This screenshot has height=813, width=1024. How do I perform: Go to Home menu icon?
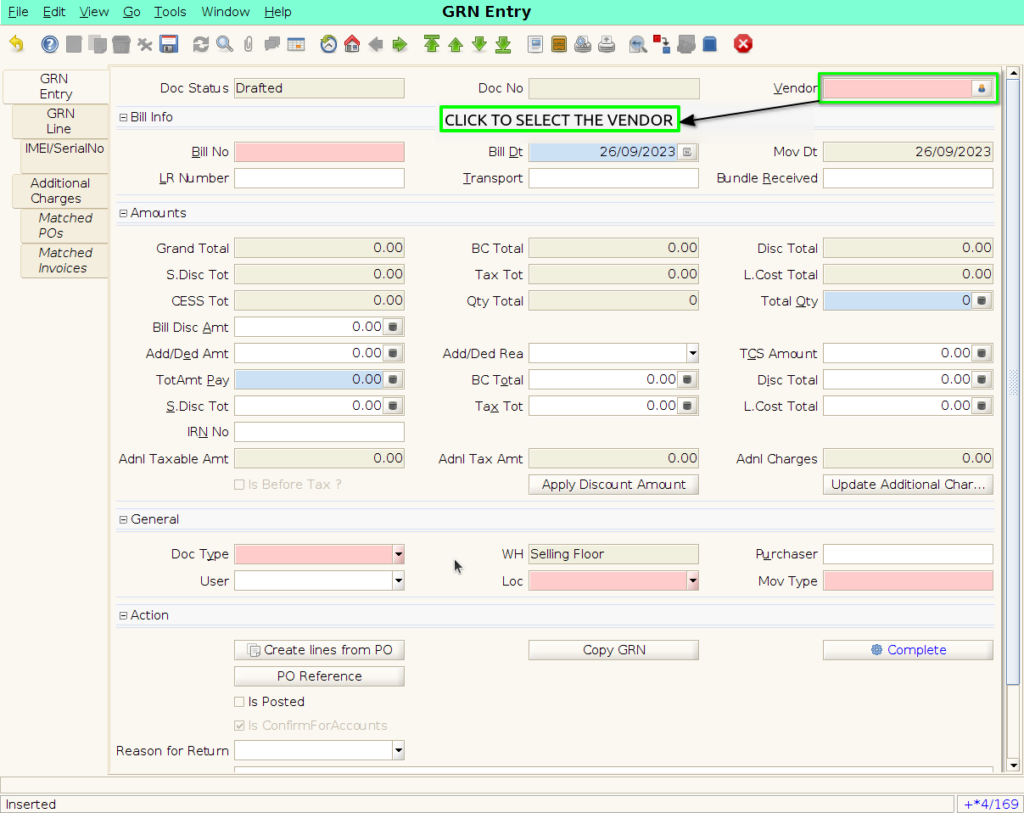point(352,44)
